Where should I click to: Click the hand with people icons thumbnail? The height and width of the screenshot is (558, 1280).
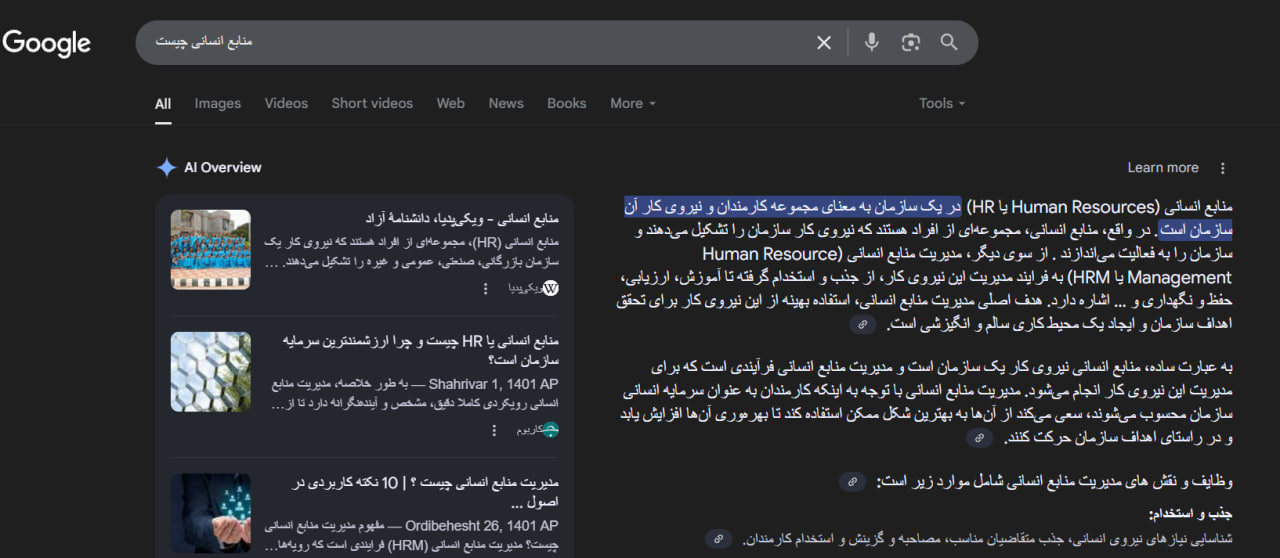click(x=210, y=514)
